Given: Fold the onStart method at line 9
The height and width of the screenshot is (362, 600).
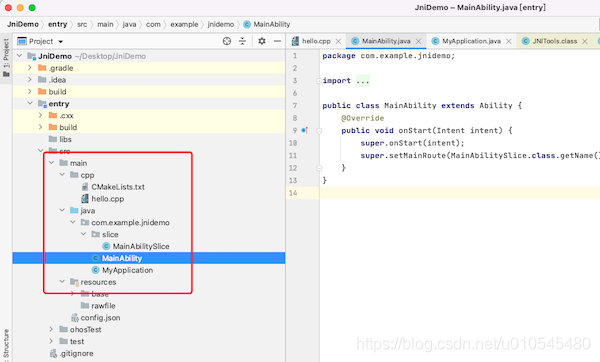Looking at the screenshot, I should (x=319, y=131).
